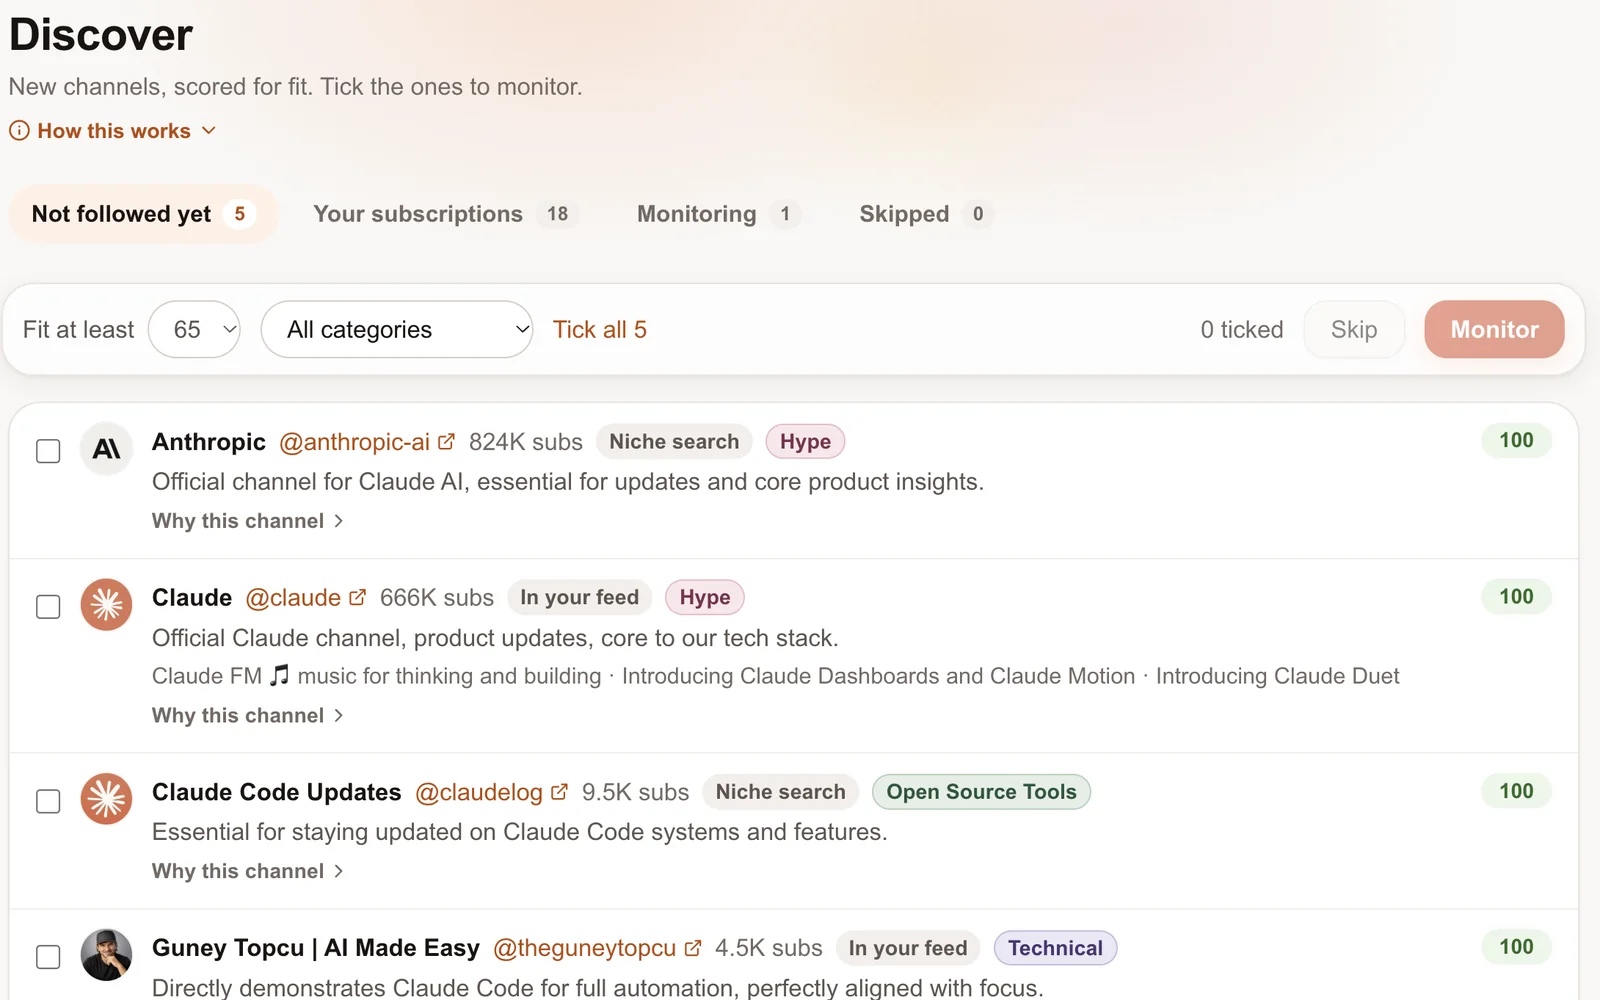The height and width of the screenshot is (1000, 1600).
Task: Click the 100 fit score on Anthropic row
Action: coord(1516,440)
